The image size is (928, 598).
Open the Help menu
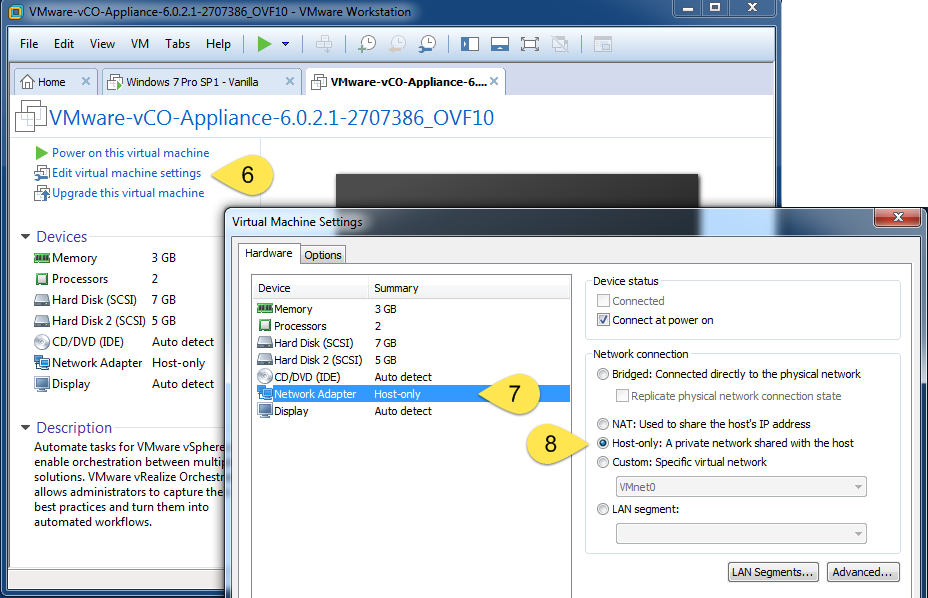tap(218, 44)
